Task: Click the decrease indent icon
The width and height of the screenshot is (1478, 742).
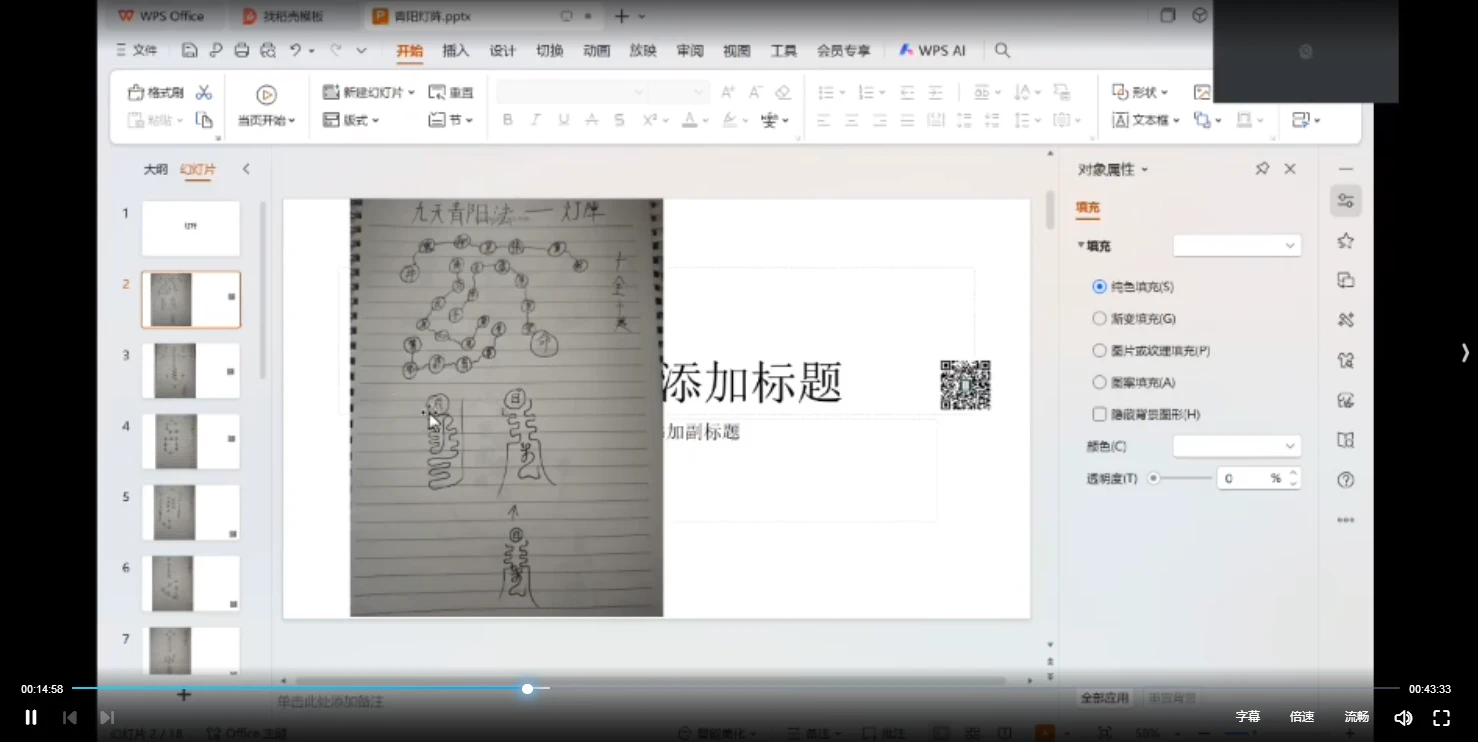Action: (x=907, y=92)
